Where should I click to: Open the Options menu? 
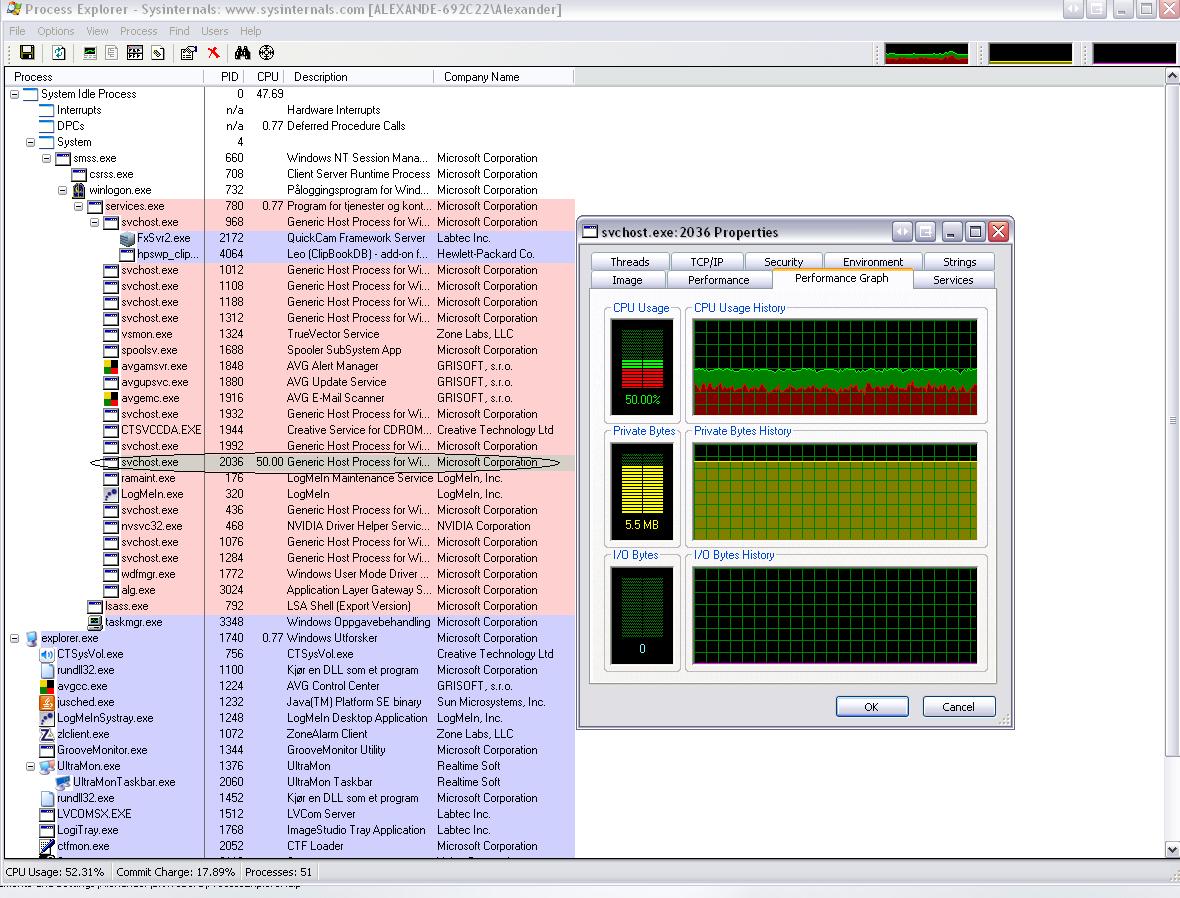click(x=56, y=31)
